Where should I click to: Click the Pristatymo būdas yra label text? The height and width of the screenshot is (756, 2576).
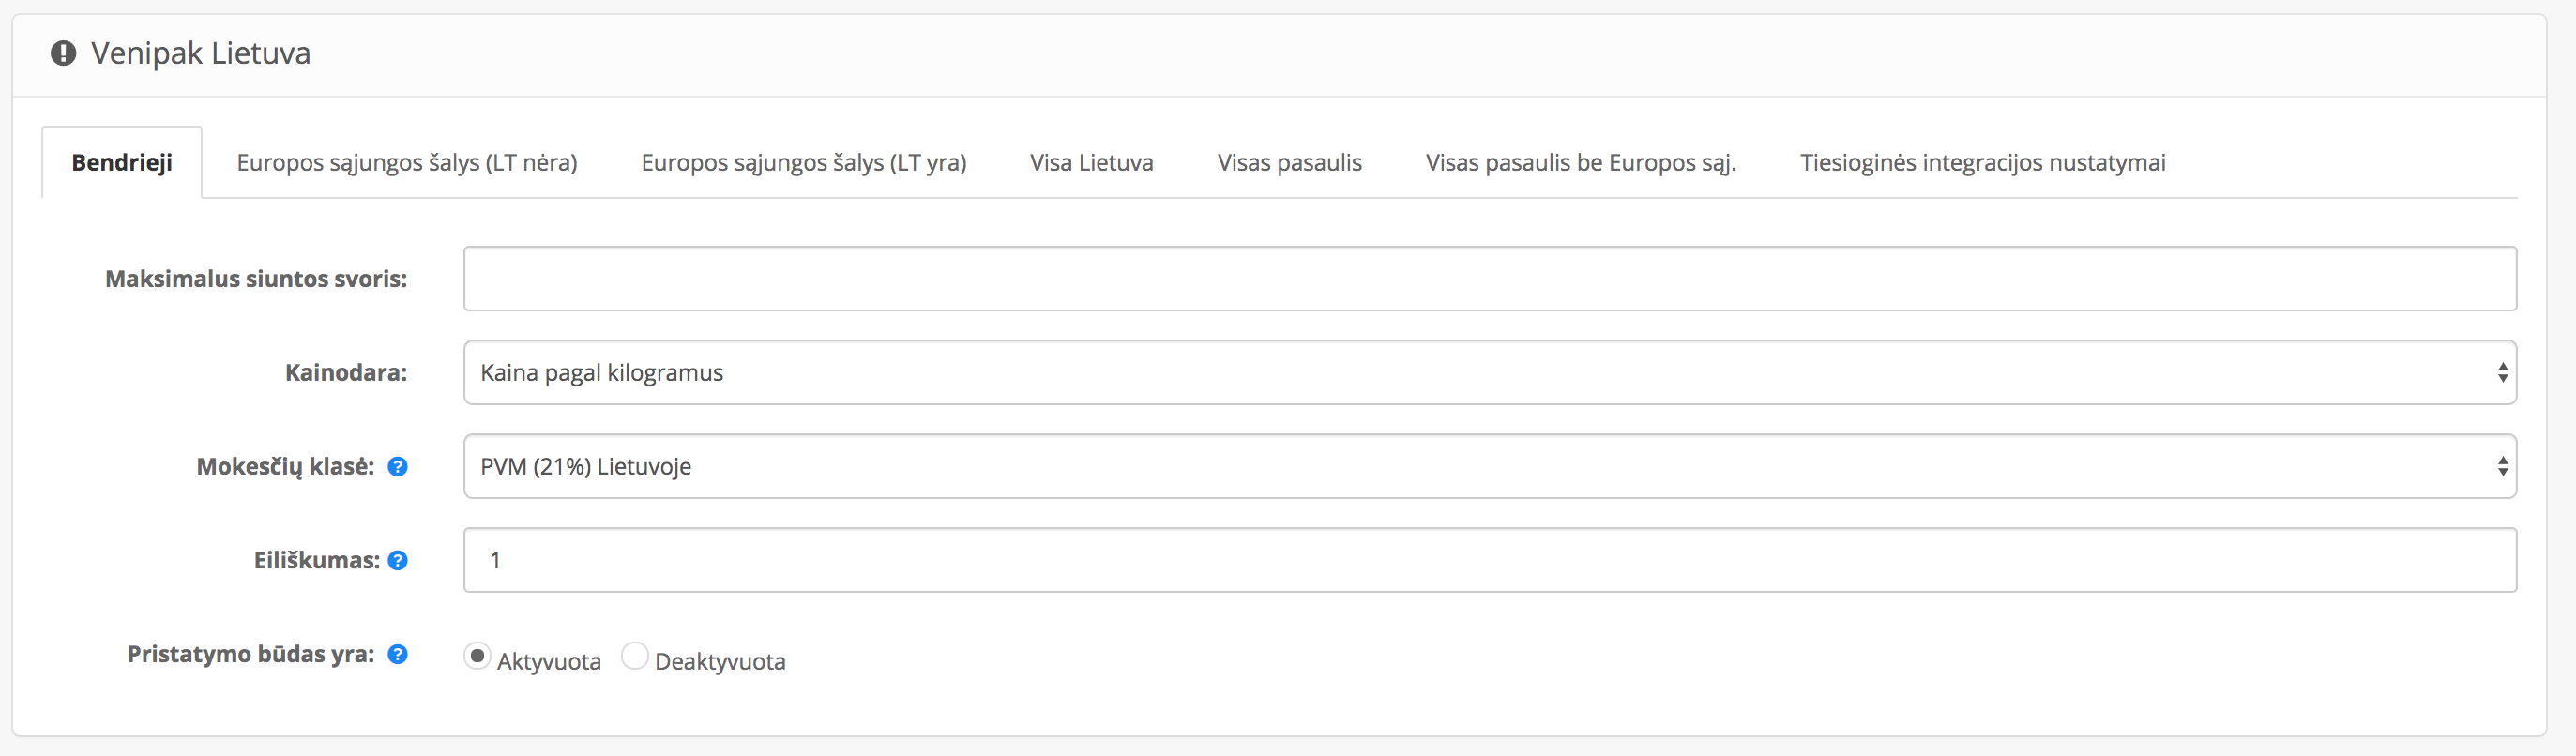(x=251, y=655)
